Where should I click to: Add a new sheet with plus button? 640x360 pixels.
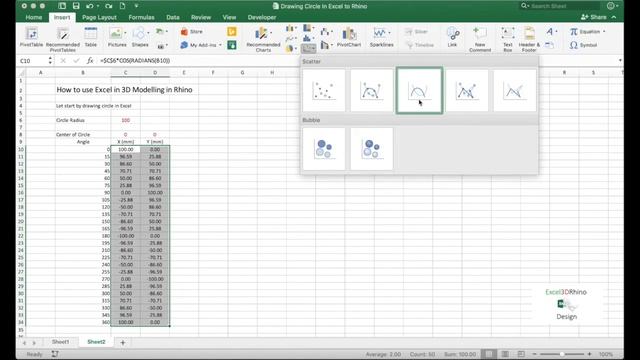pyautogui.click(x=122, y=342)
